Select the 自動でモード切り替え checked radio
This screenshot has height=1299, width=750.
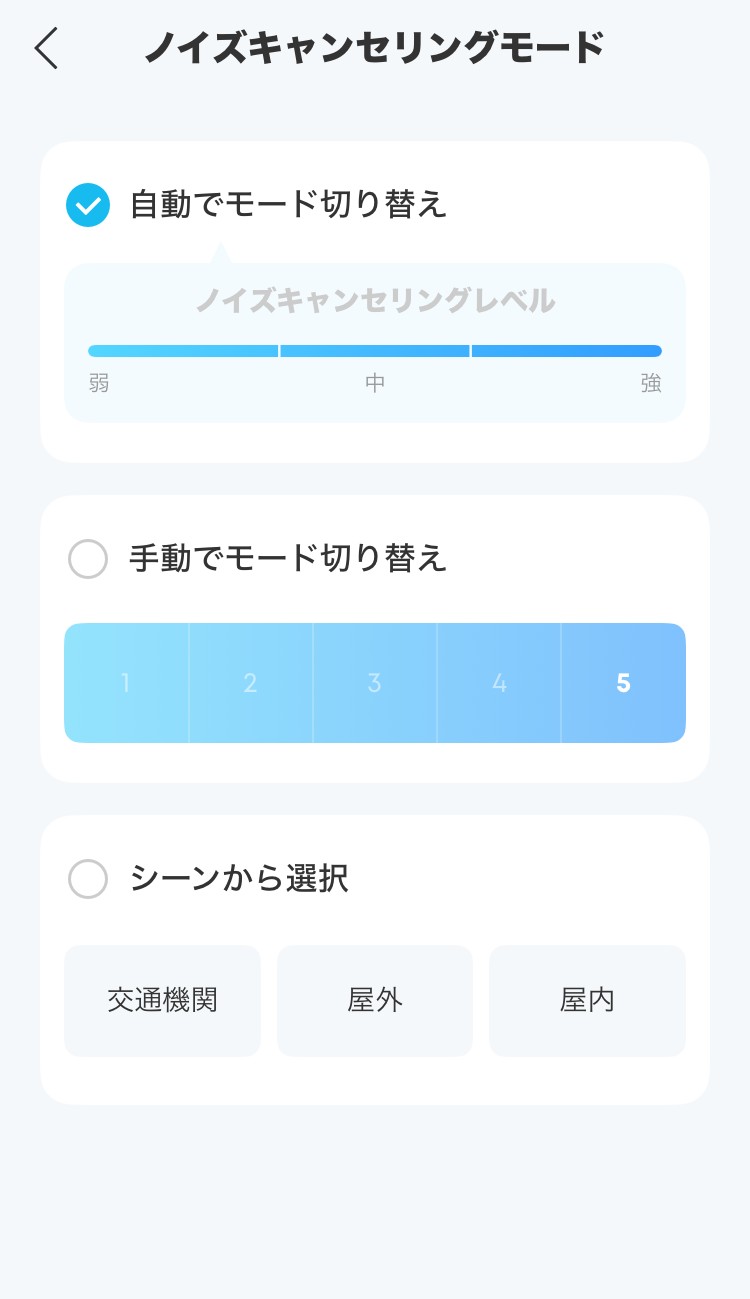click(x=88, y=205)
